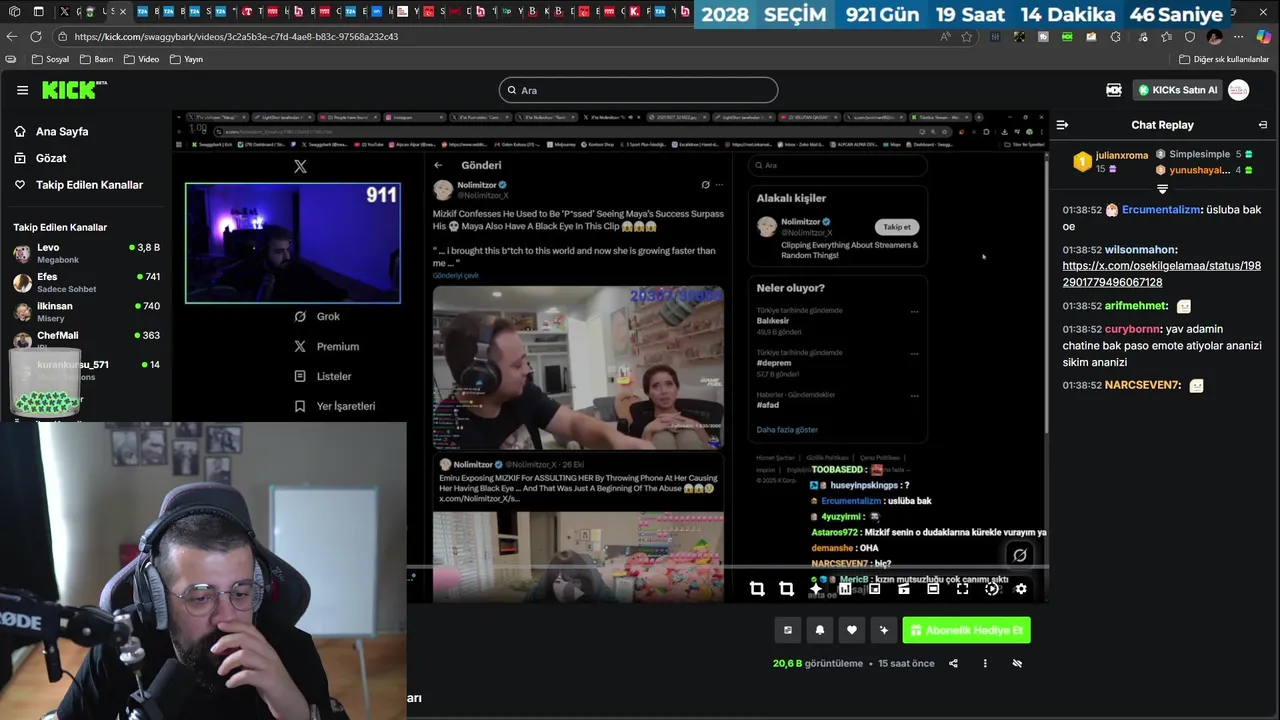Open the Sosyal bookmarks folder
This screenshot has height=720, width=1280.
pyautogui.click(x=50, y=59)
